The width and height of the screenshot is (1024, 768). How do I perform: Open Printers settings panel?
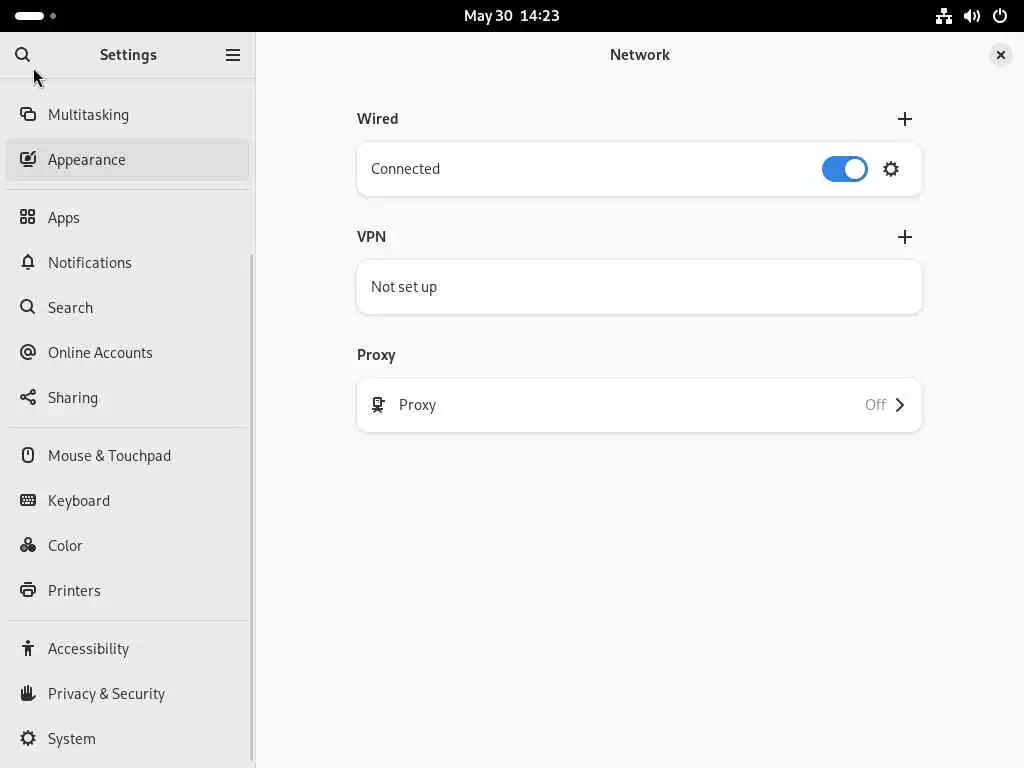pyautogui.click(x=128, y=590)
